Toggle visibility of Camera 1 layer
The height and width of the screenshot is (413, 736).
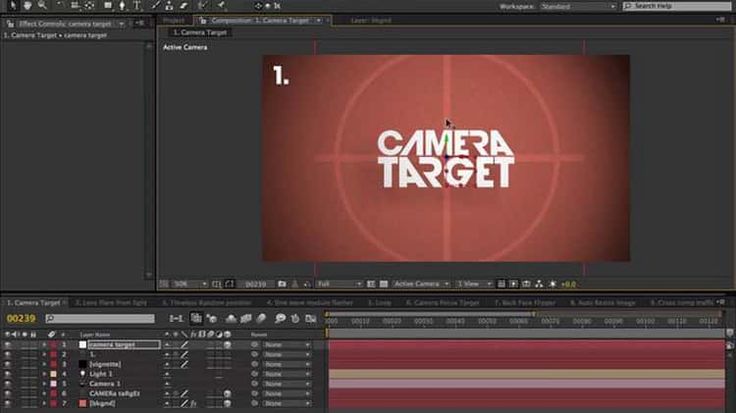(x=8, y=384)
